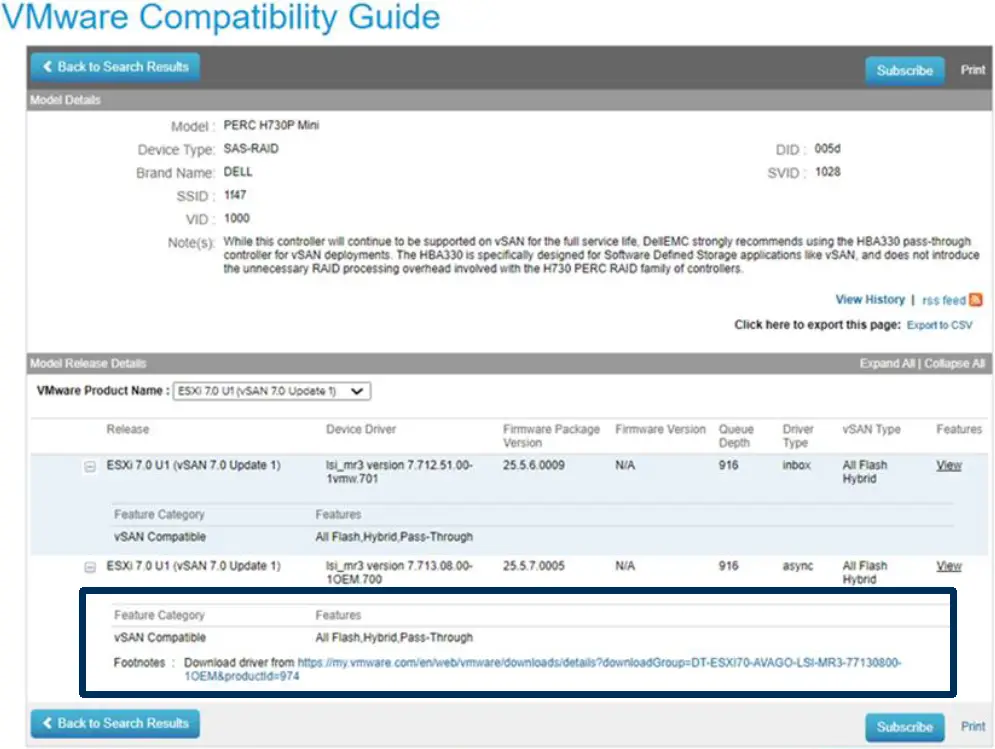Click the VID value 1000

(x=237, y=218)
